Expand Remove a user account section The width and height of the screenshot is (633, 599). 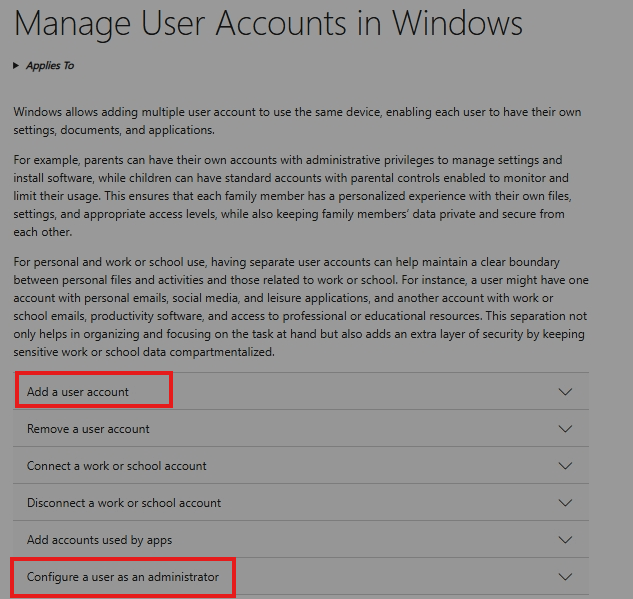pos(301,429)
